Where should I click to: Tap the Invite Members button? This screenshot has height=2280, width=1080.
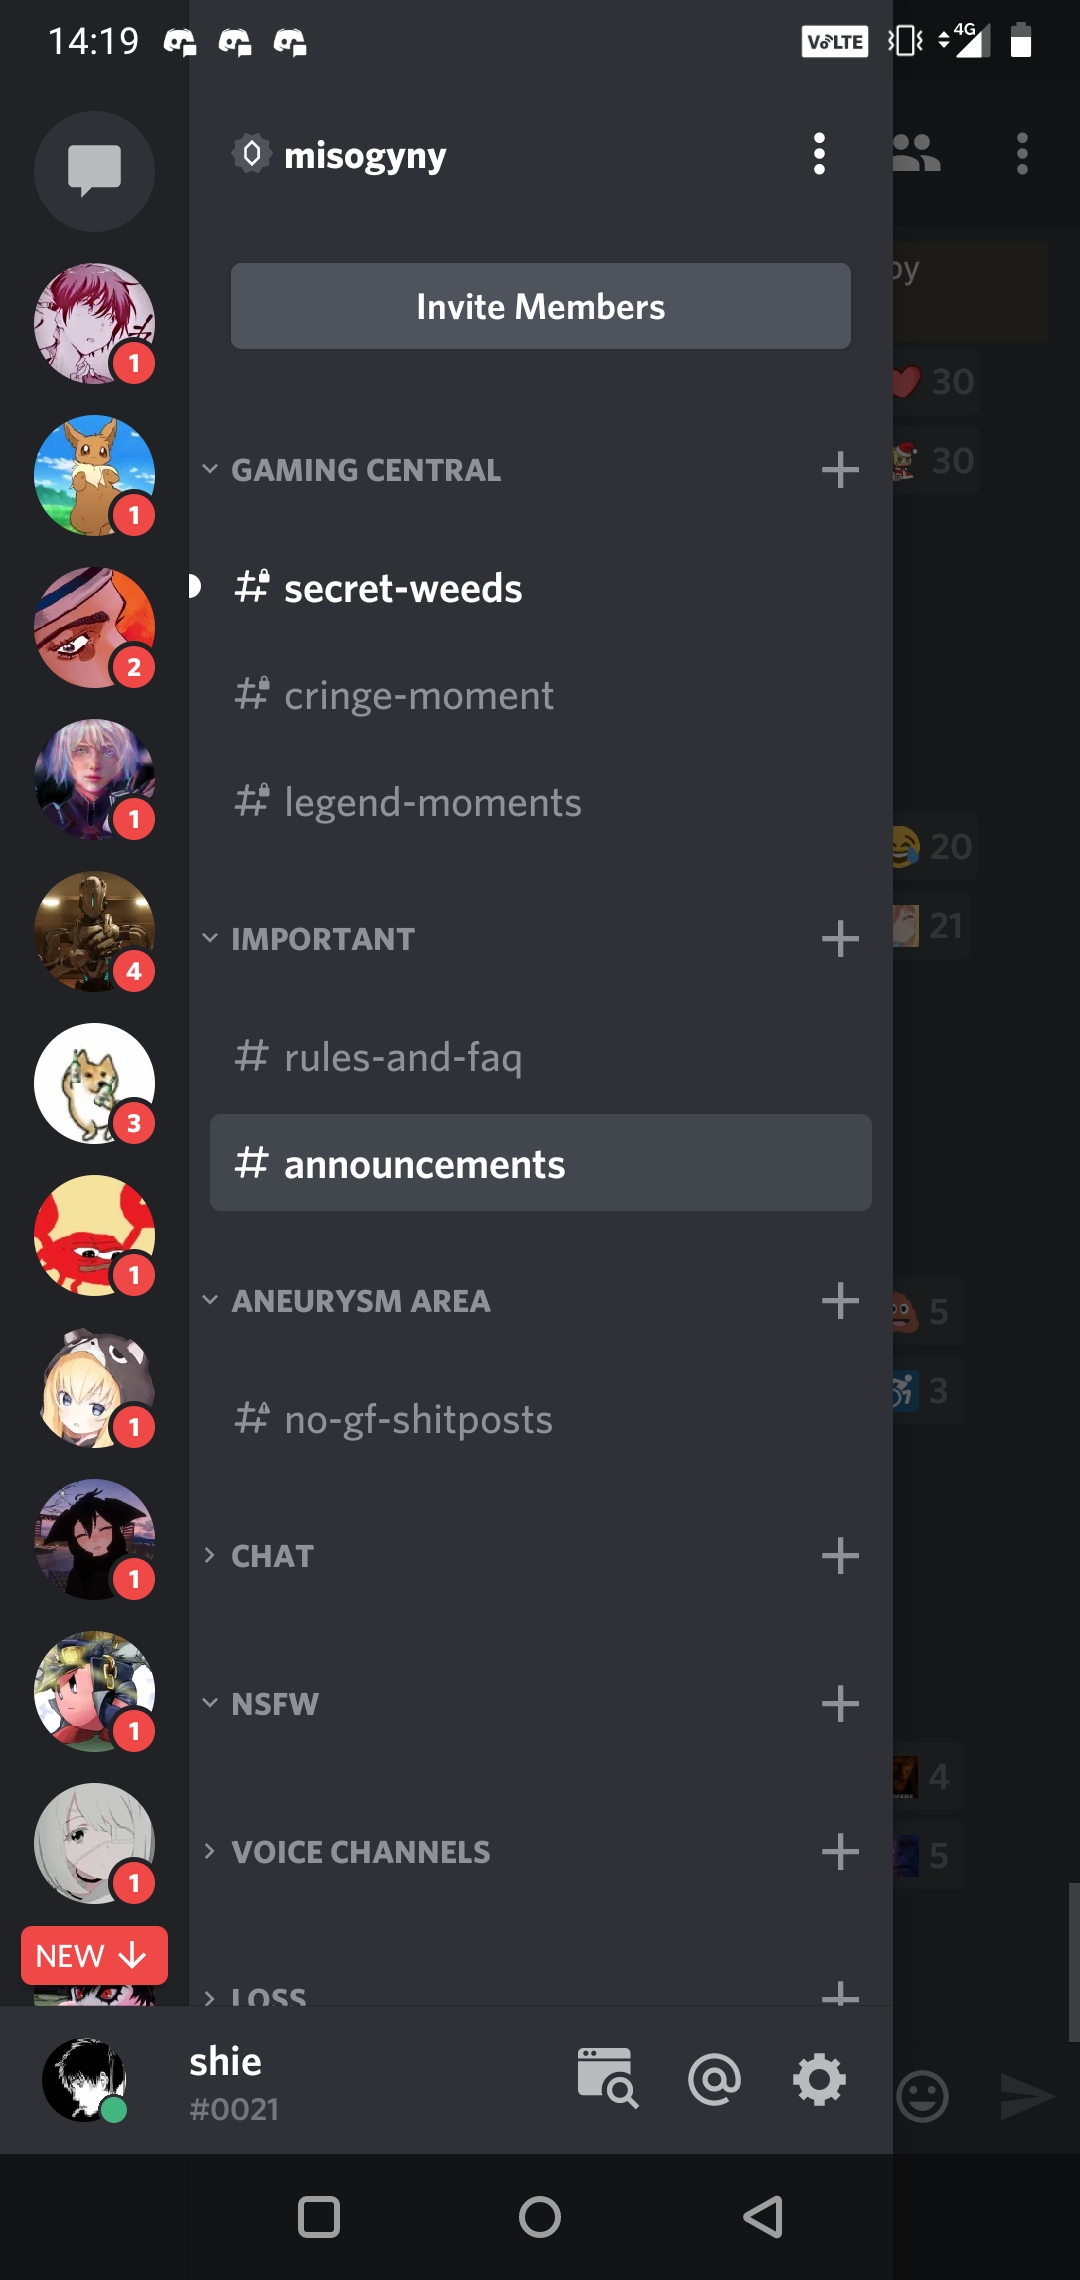click(540, 306)
